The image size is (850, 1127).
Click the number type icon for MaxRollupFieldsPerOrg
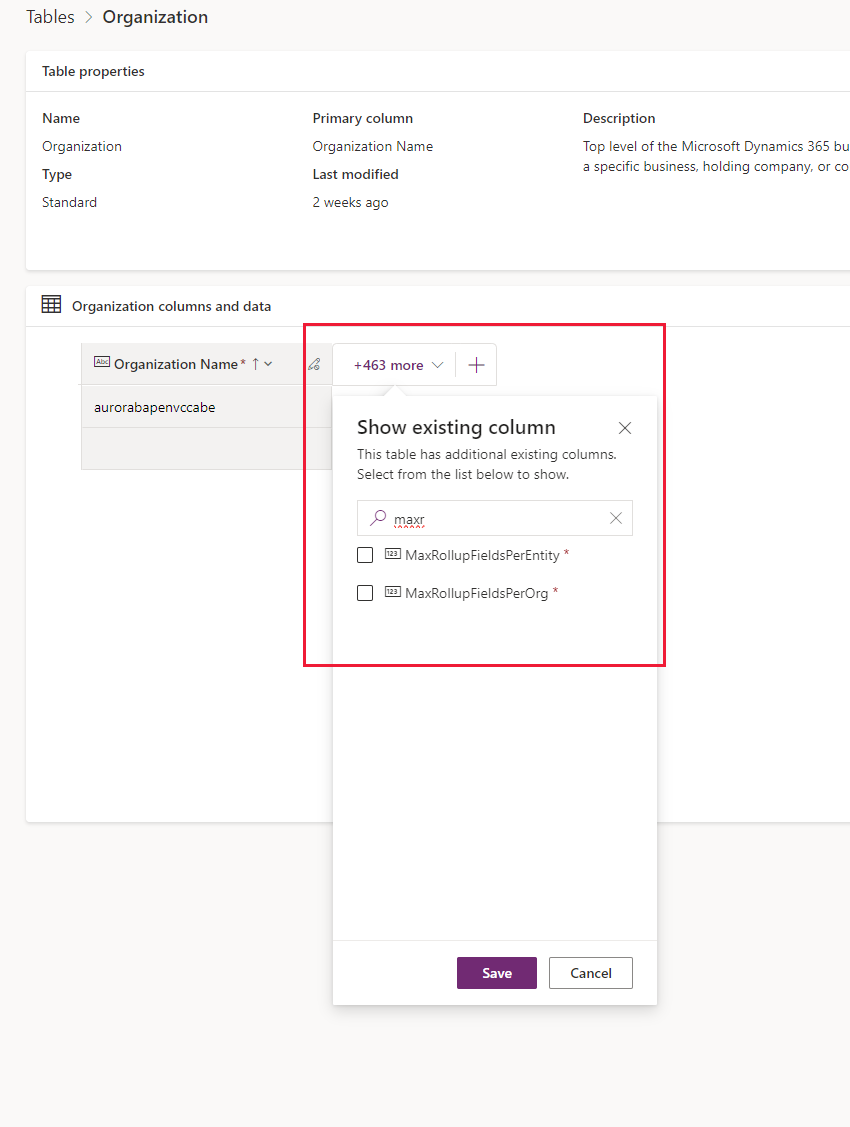[392, 592]
